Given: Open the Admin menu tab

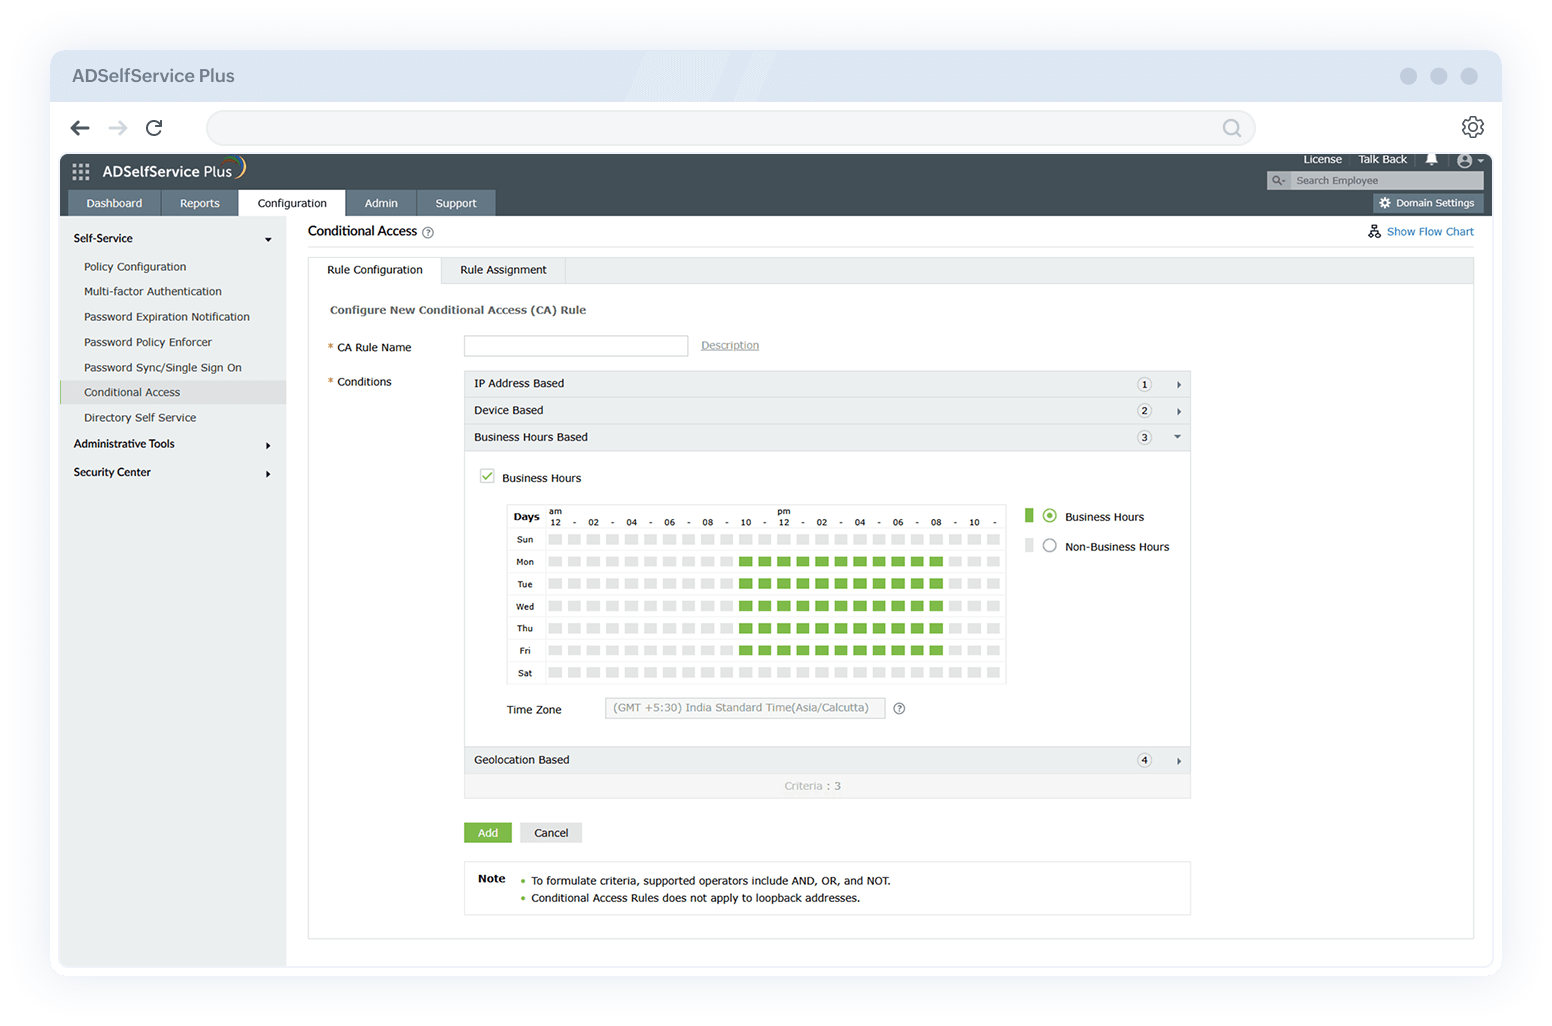Looking at the screenshot, I should [x=381, y=202].
